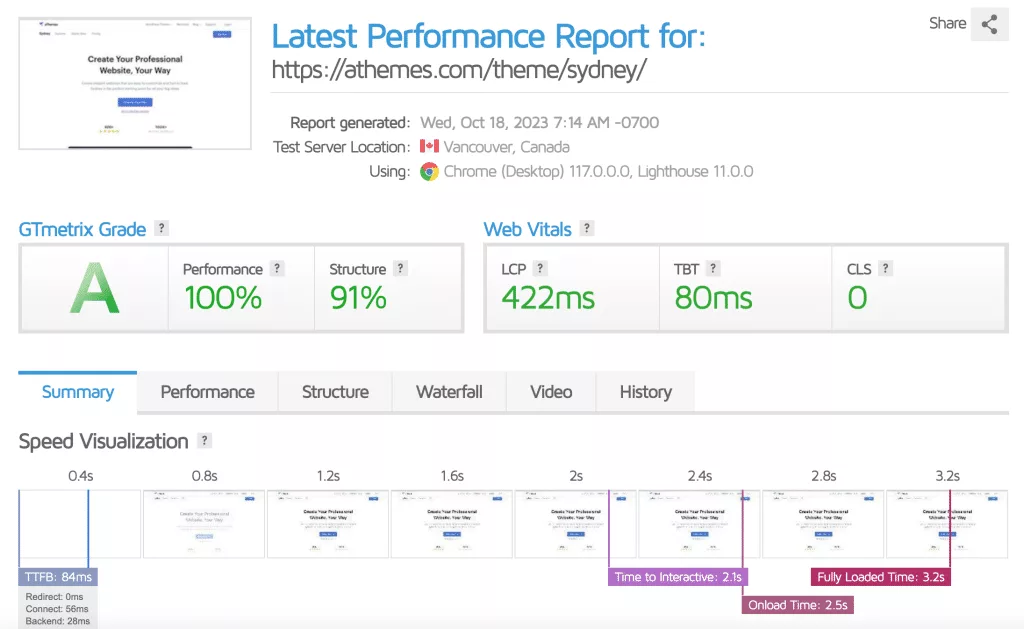Image resolution: width=1024 pixels, height=629 pixels.
Task: Click the TBT value 80ms
Action: click(x=713, y=298)
